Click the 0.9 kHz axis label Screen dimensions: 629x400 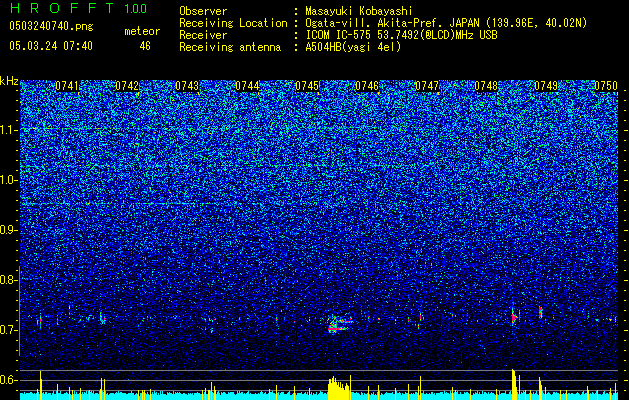pos(9,230)
